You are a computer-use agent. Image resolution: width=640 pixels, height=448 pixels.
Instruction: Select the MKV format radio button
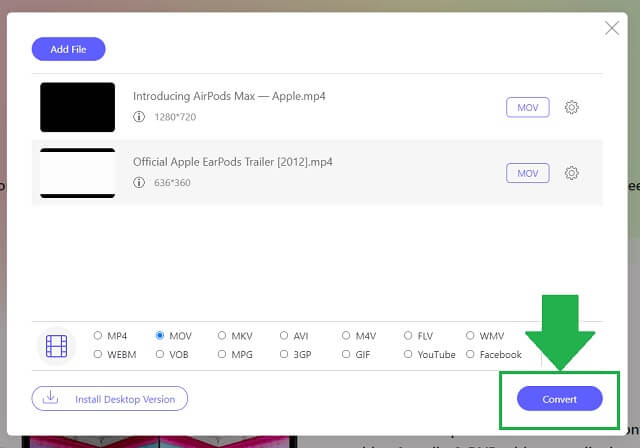(x=222, y=335)
